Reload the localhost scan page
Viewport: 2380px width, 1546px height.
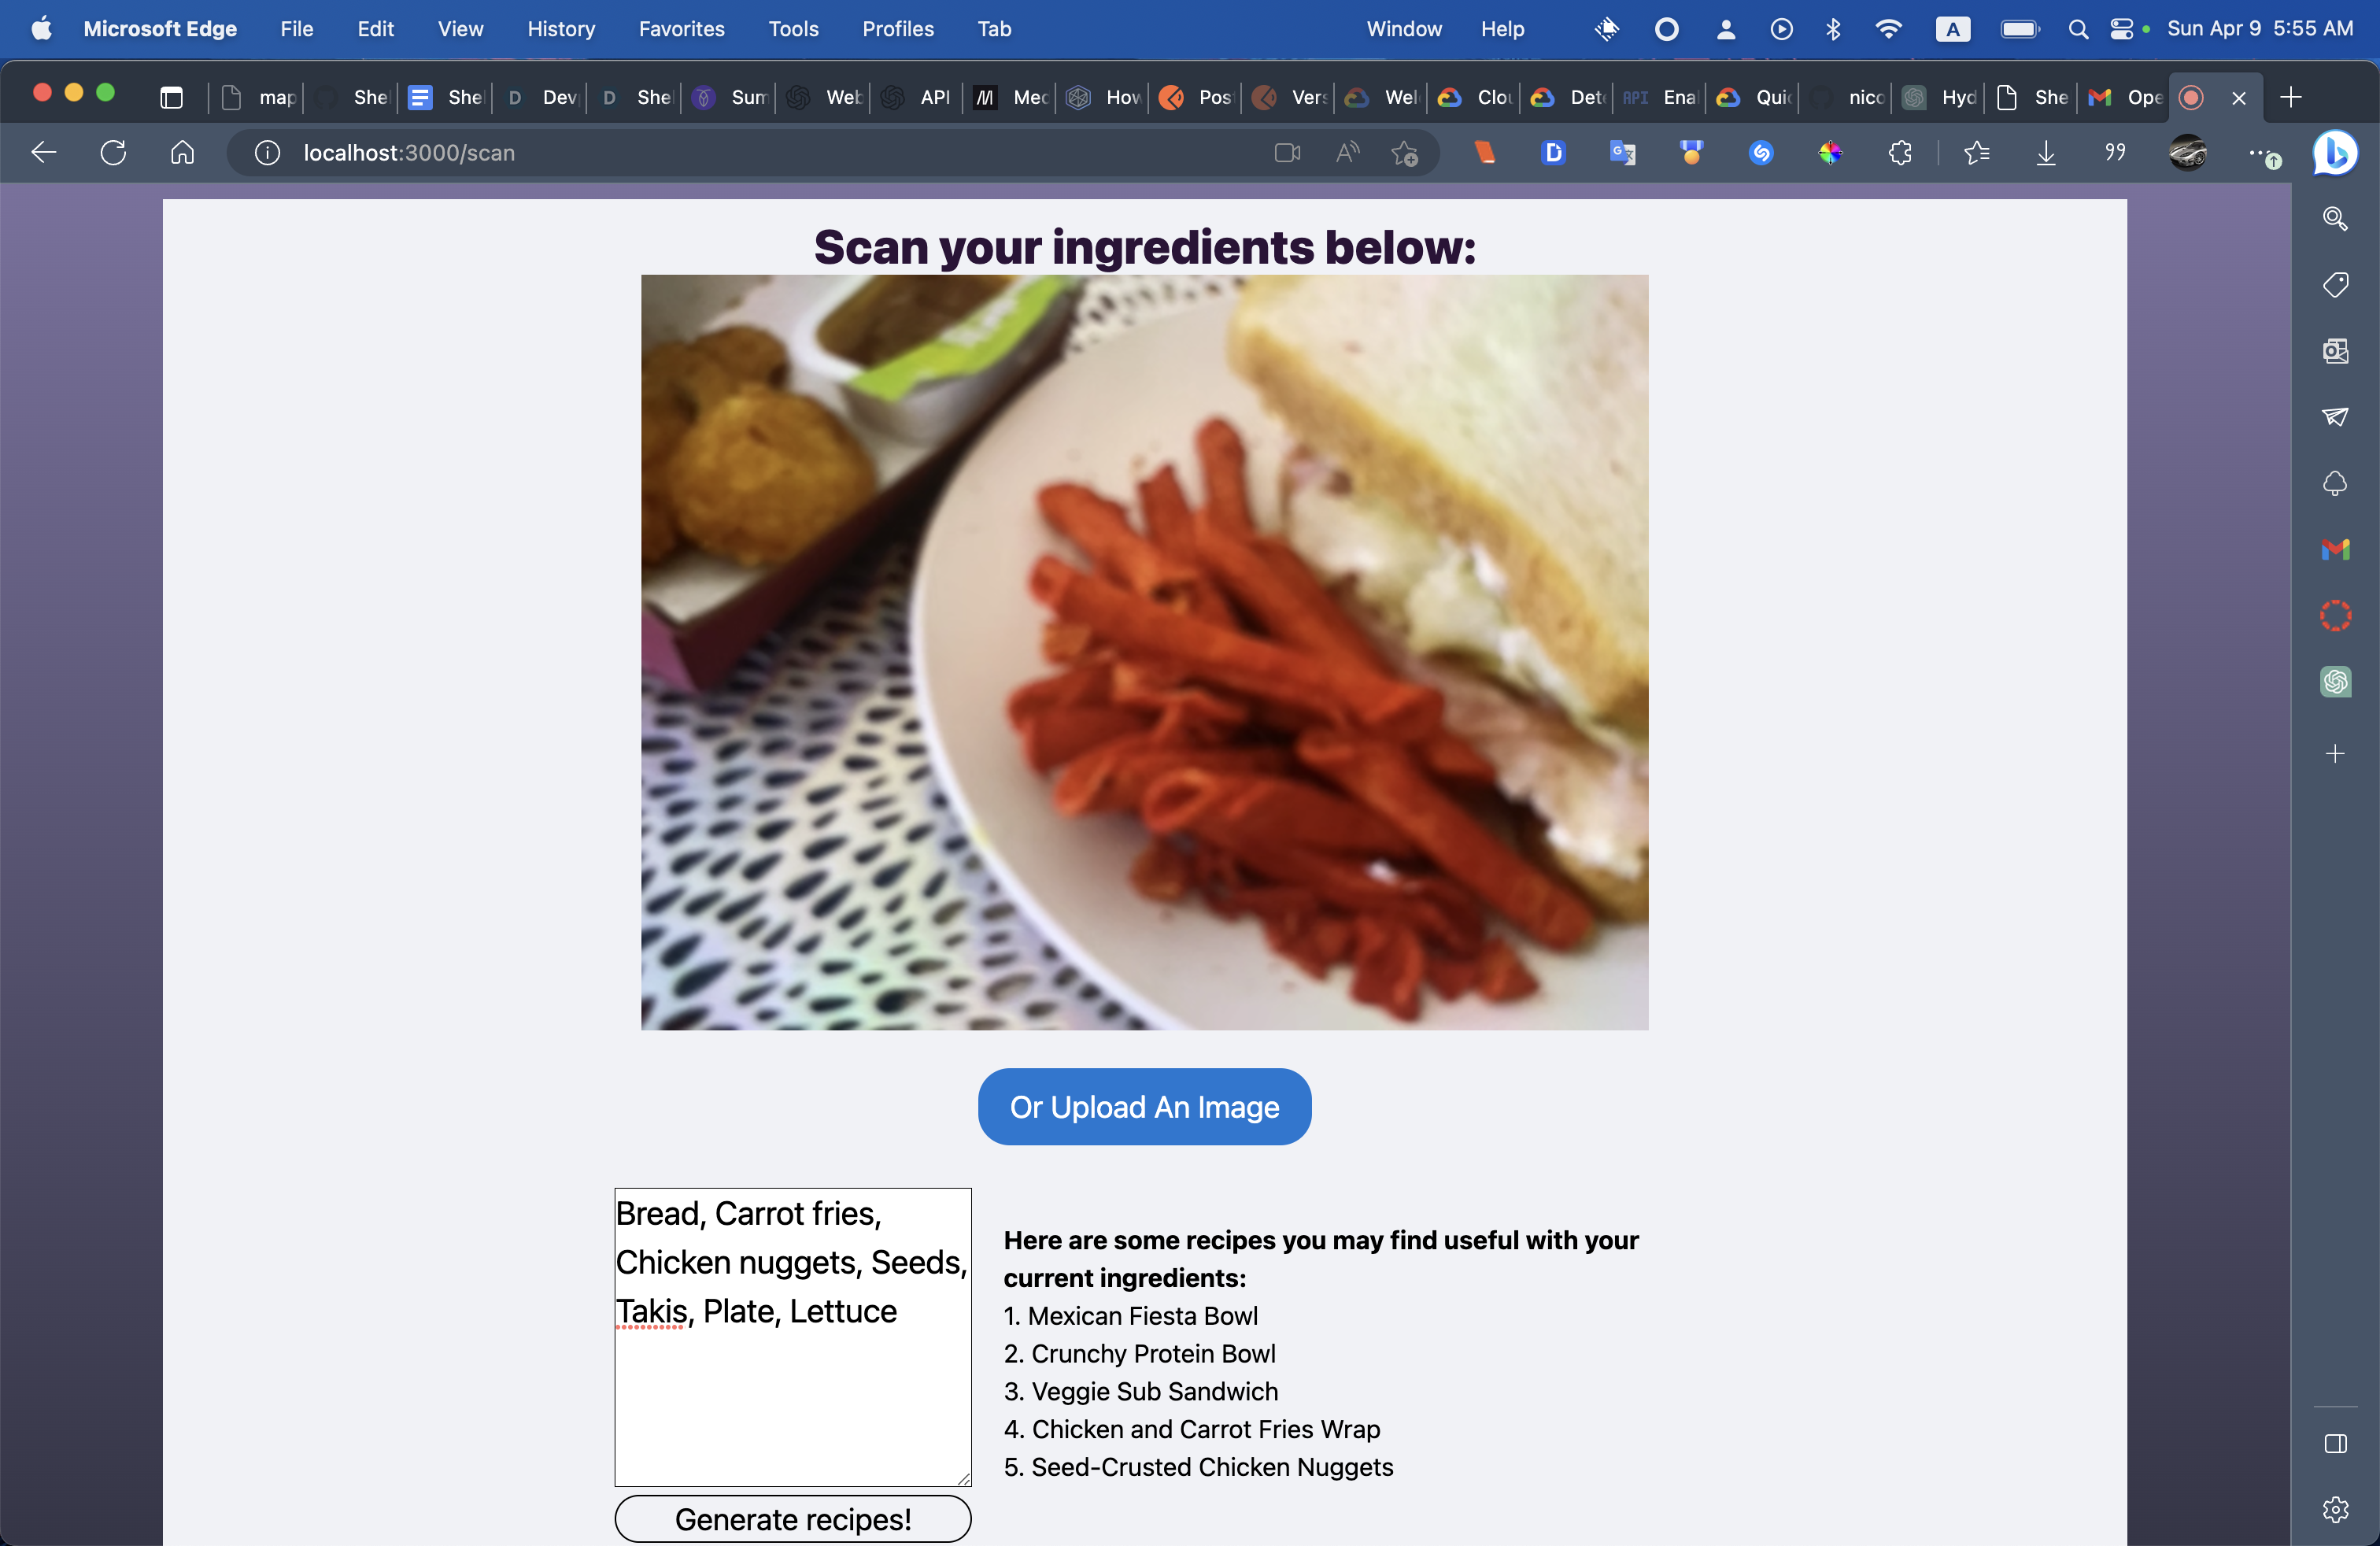click(x=113, y=153)
